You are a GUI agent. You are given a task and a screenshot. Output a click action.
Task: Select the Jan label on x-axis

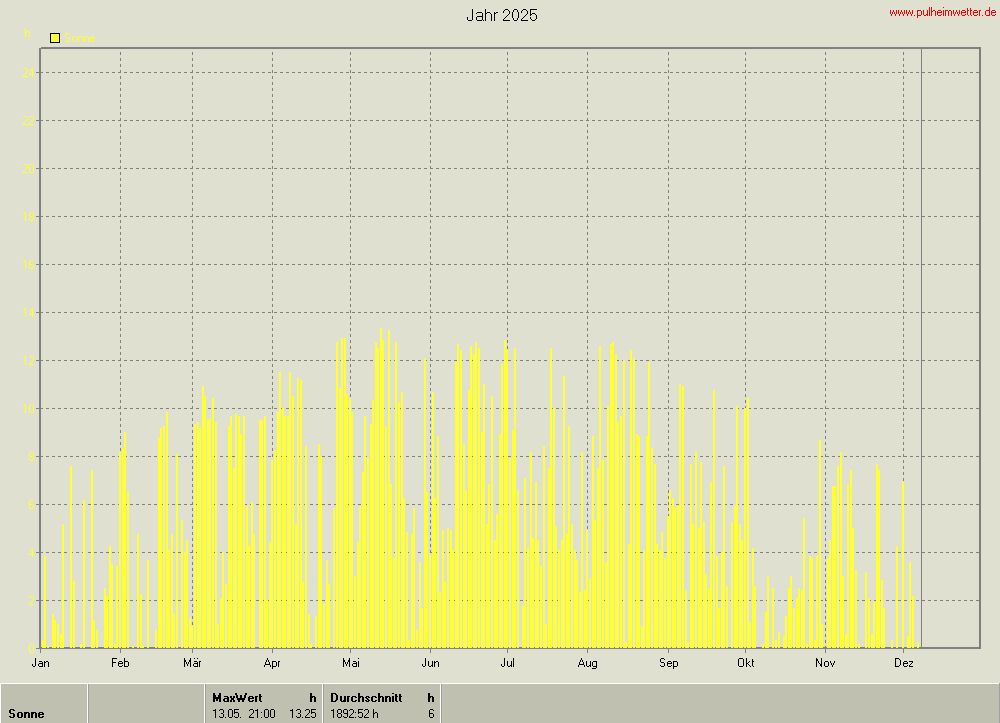point(41,662)
